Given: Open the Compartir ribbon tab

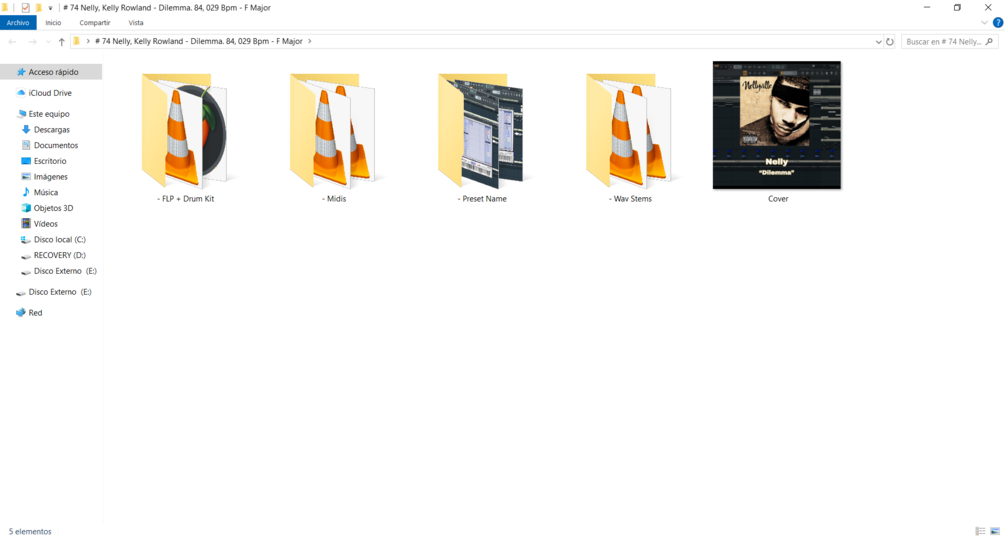Looking at the screenshot, I should (x=95, y=22).
